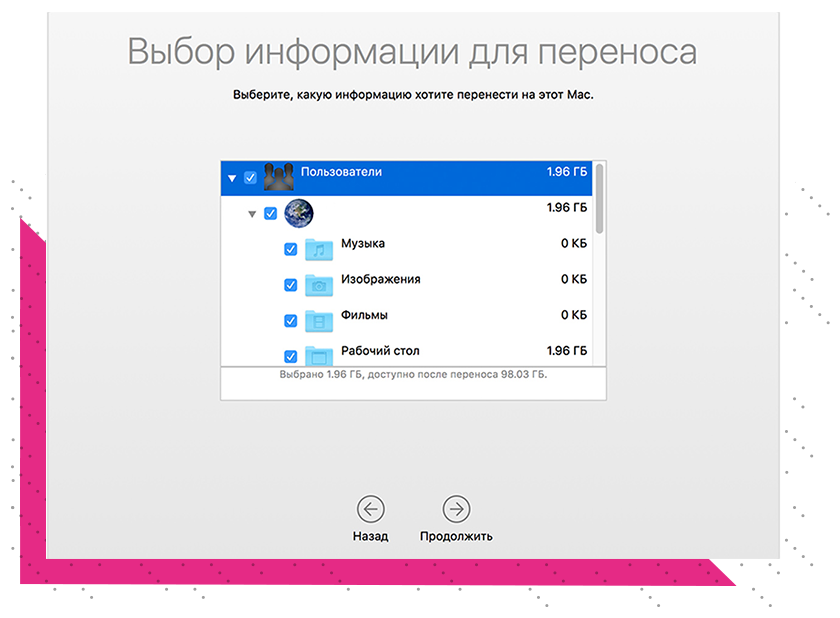Screen dimensions: 840x618
Task: Click the left arrow Назад icon
Action: coord(370,509)
